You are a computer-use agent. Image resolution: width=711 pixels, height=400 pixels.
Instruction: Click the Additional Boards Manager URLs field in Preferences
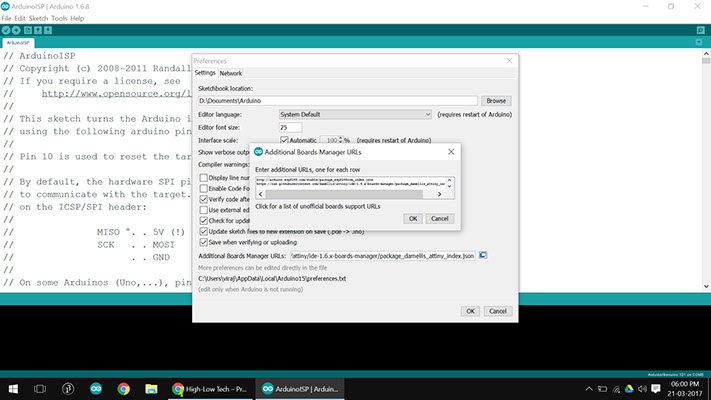click(383, 256)
